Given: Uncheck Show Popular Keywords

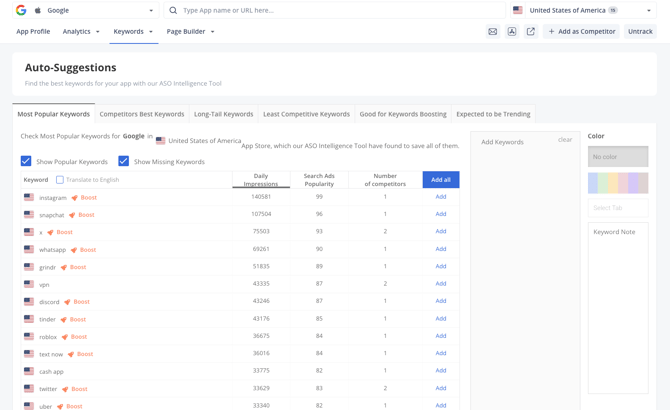Looking at the screenshot, I should click(x=26, y=161).
